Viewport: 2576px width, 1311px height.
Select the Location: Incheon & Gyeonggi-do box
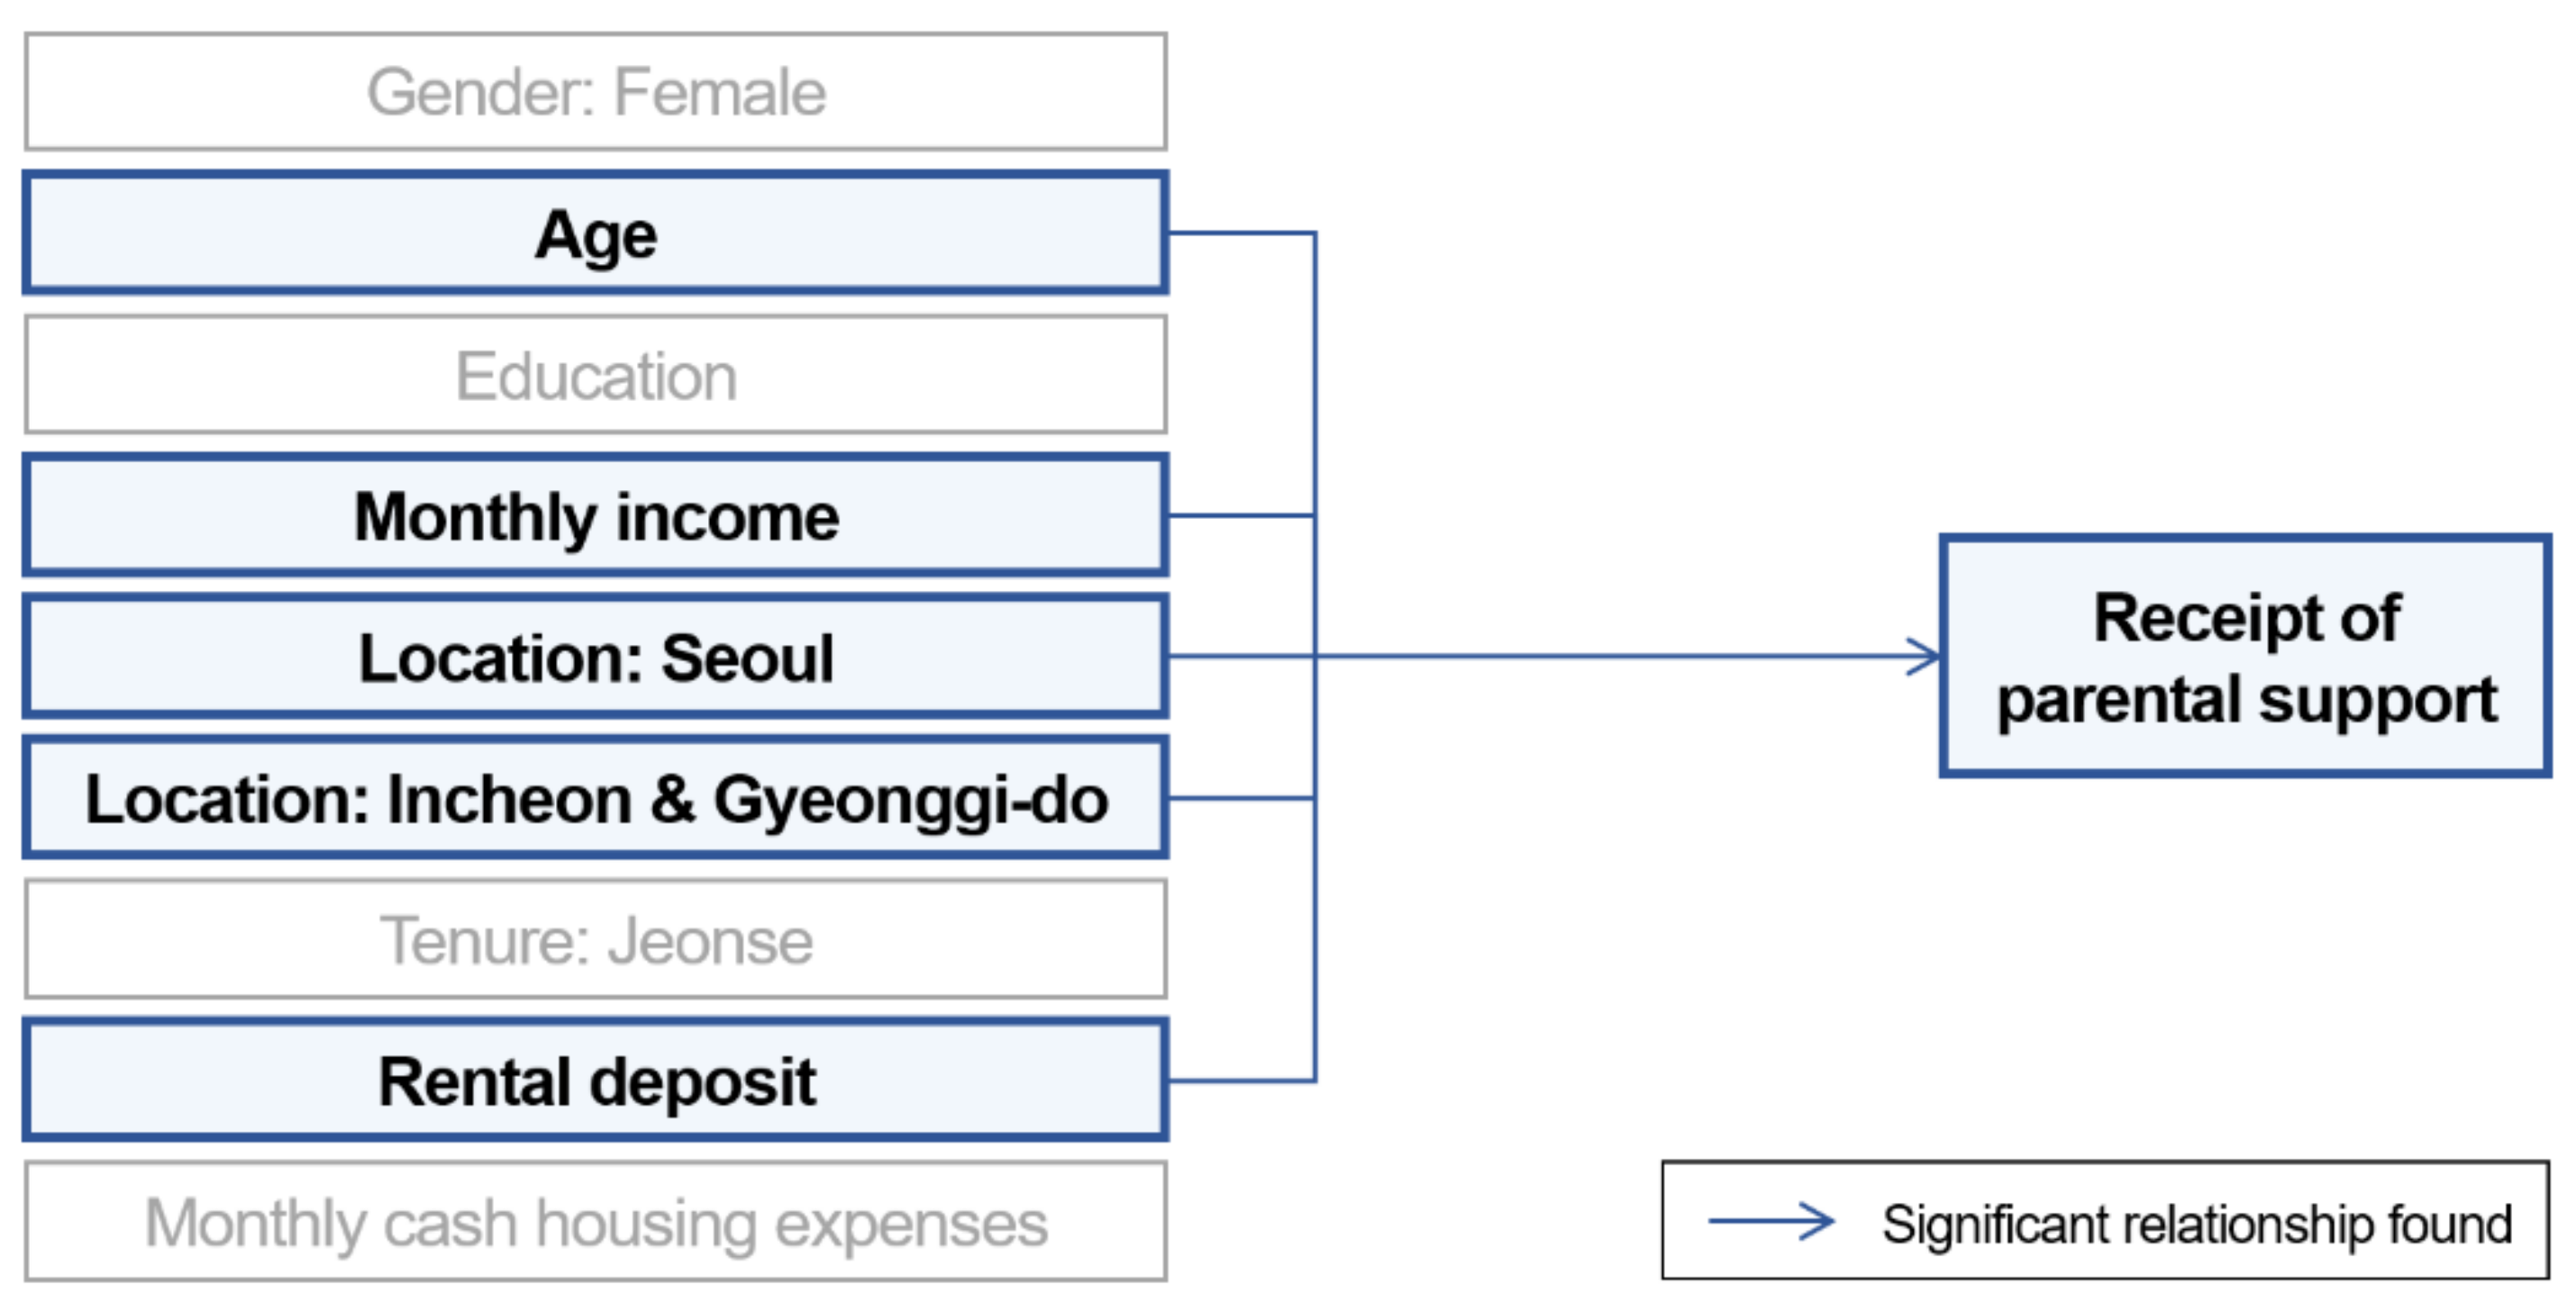[x=596, y=798]
